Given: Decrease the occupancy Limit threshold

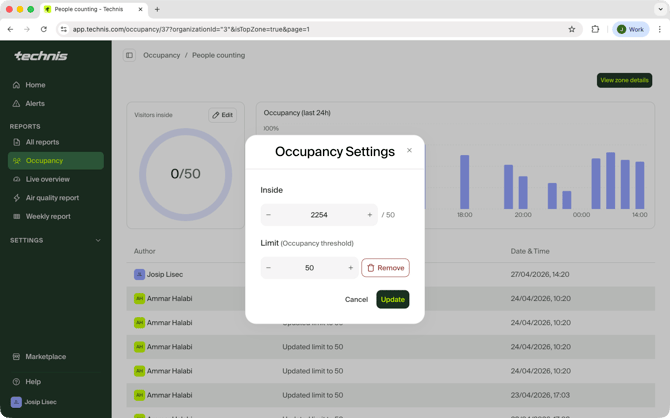Looking at the screenshot, I should [268, 268].
